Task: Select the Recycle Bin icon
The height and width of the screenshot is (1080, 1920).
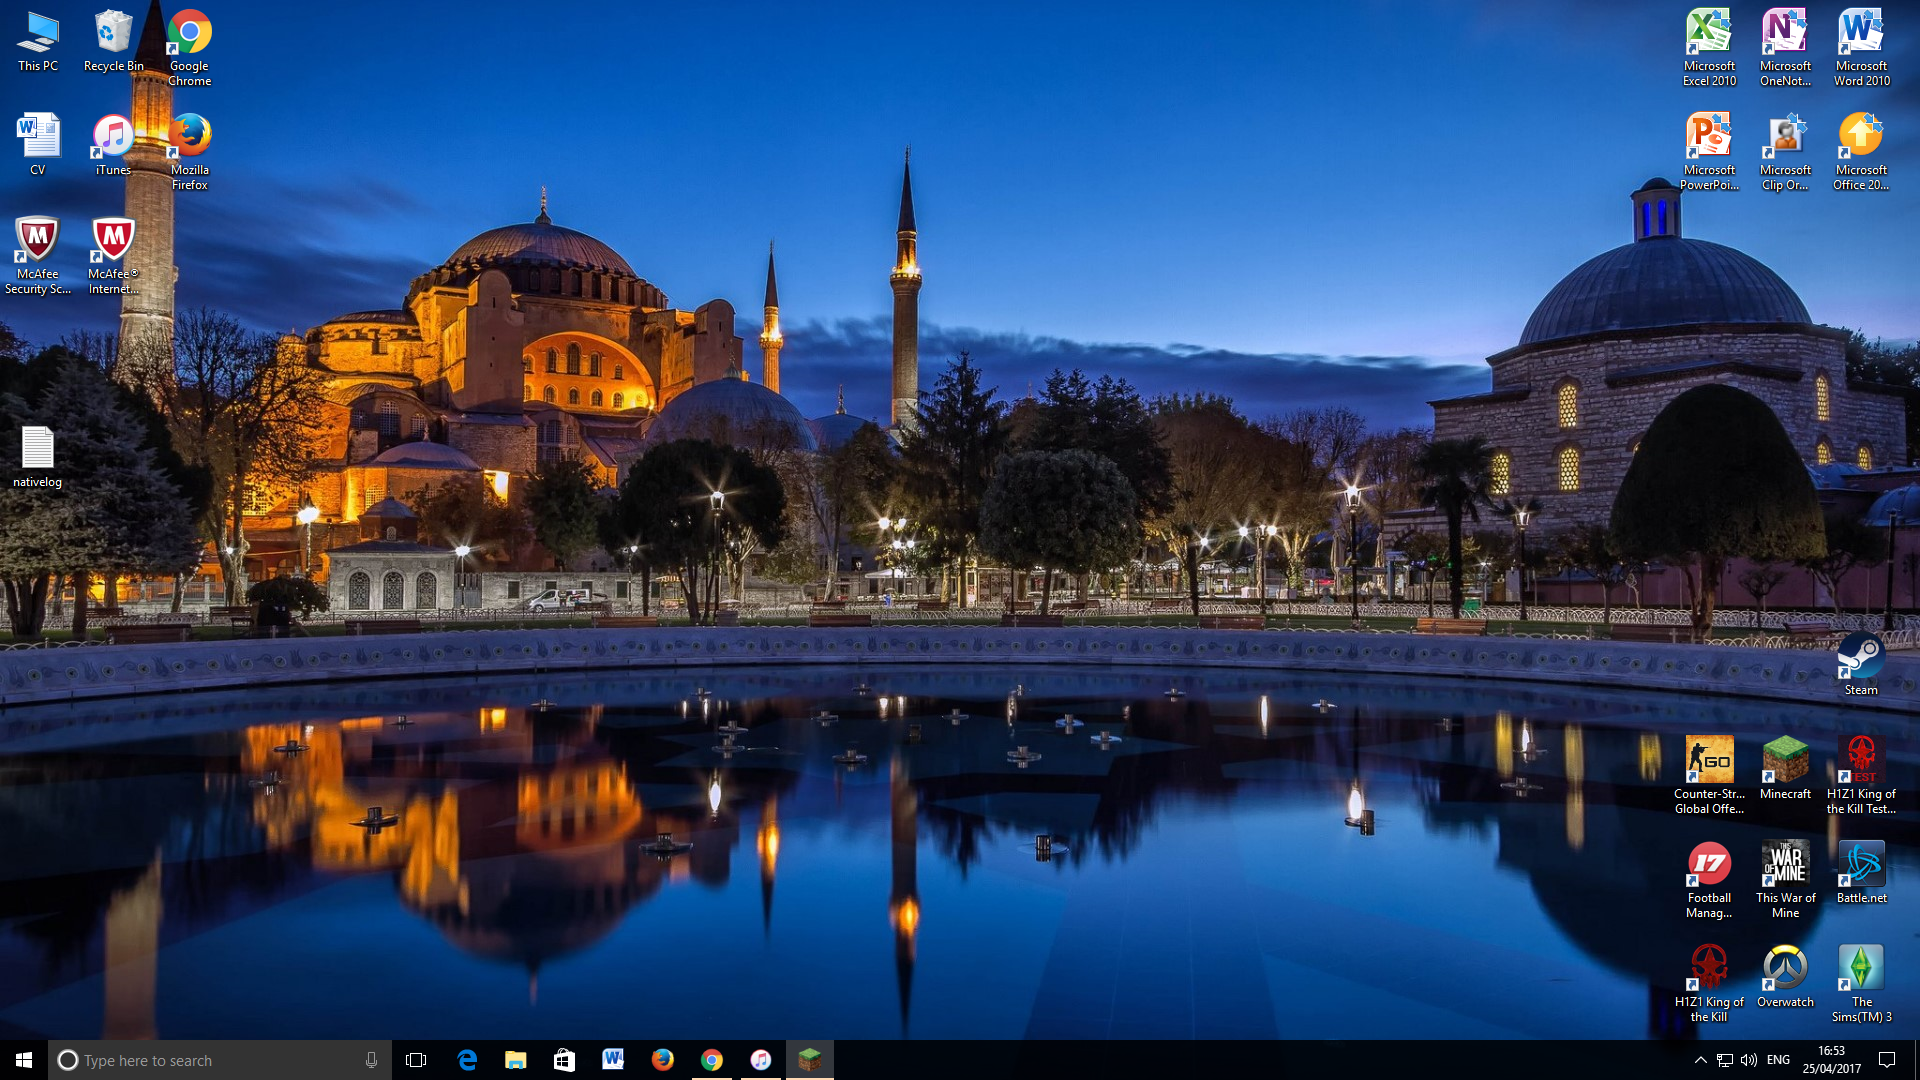Action: 113,34
